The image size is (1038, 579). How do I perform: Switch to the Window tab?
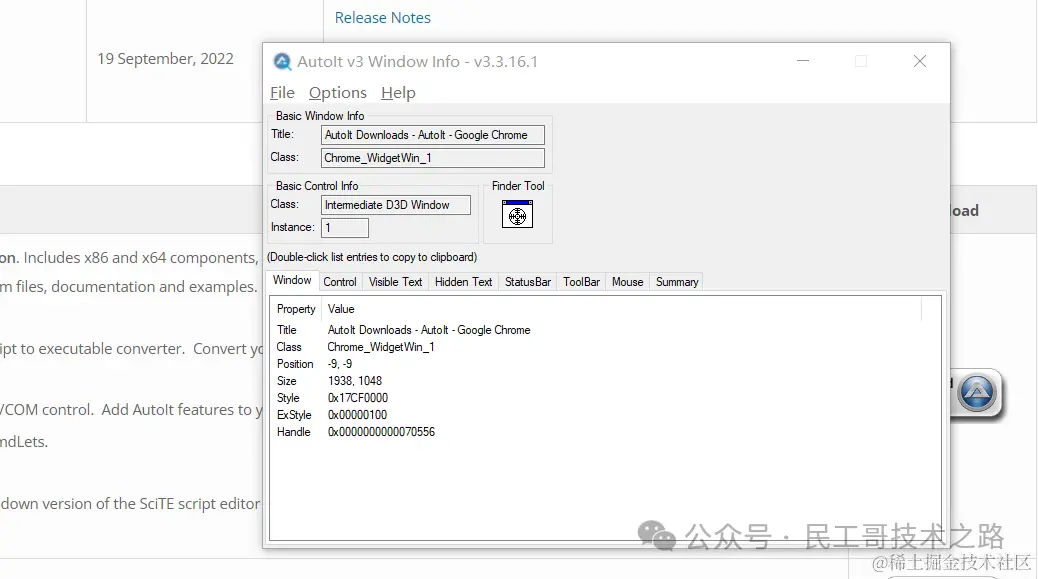(292, 281)
